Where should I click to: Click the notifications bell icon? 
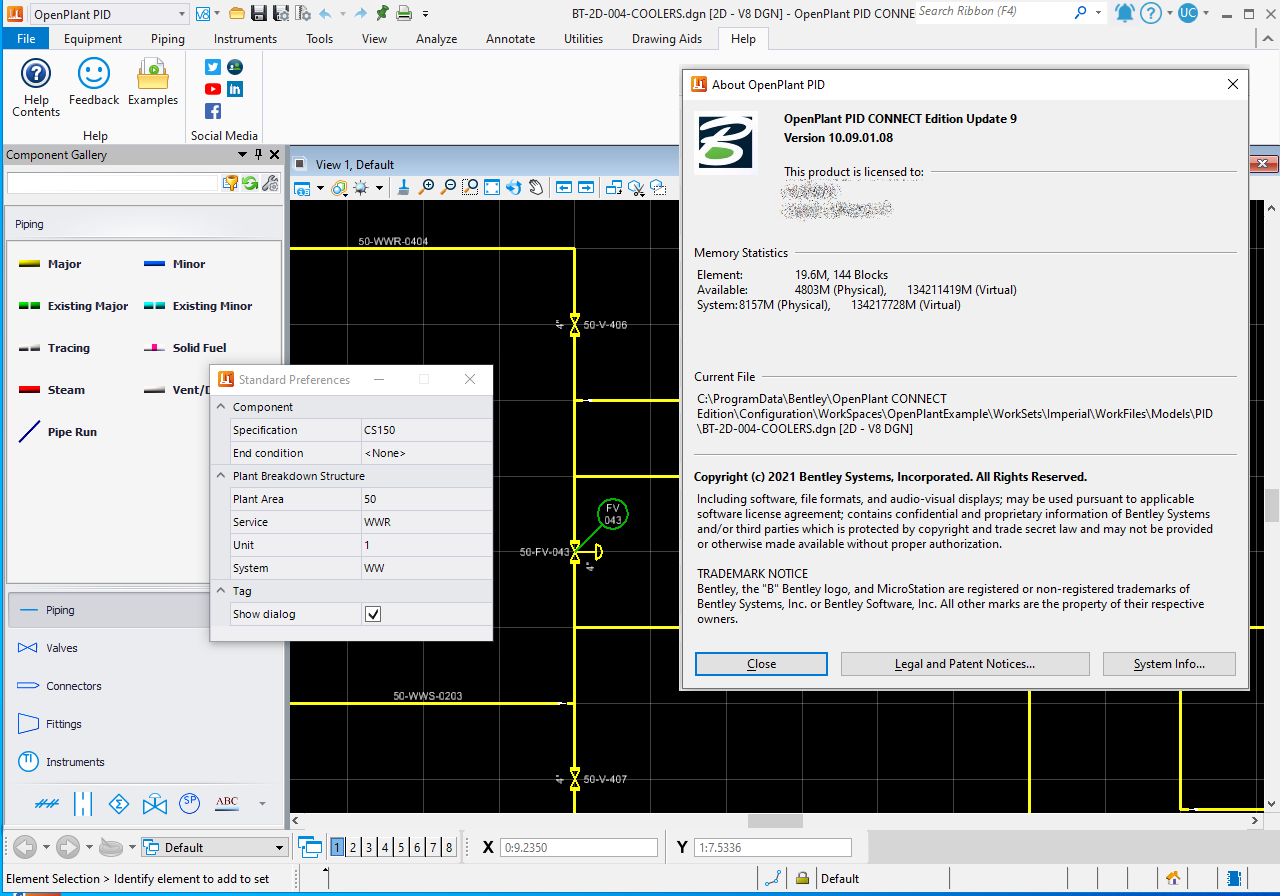pyautogui.click(x=1124, y=13)
